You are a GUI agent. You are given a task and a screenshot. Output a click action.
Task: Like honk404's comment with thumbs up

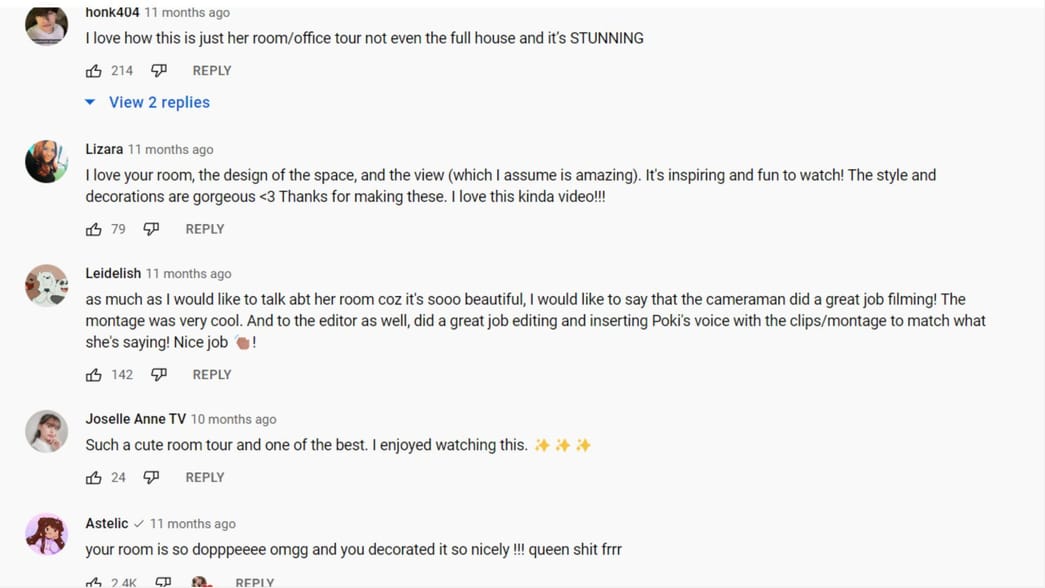click(x=94, y=71)
